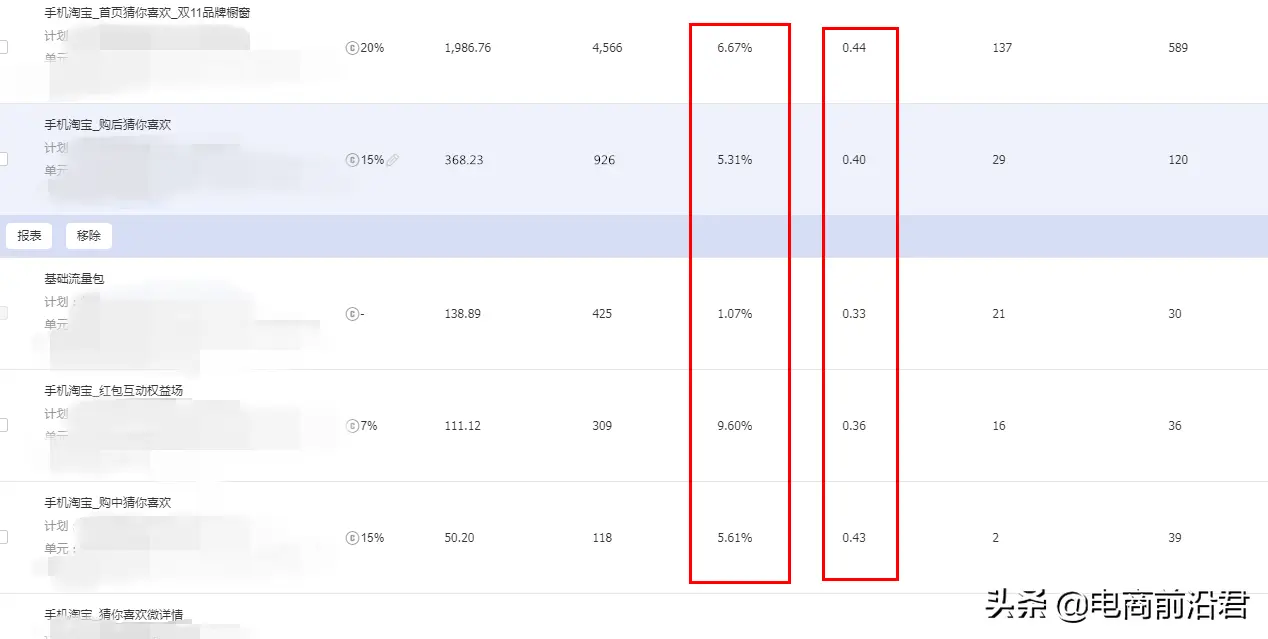1268x639 pixels.
Task: Tick the checkbox for 购中猜你喜欢 row
Action: click(x=3, y=538)
